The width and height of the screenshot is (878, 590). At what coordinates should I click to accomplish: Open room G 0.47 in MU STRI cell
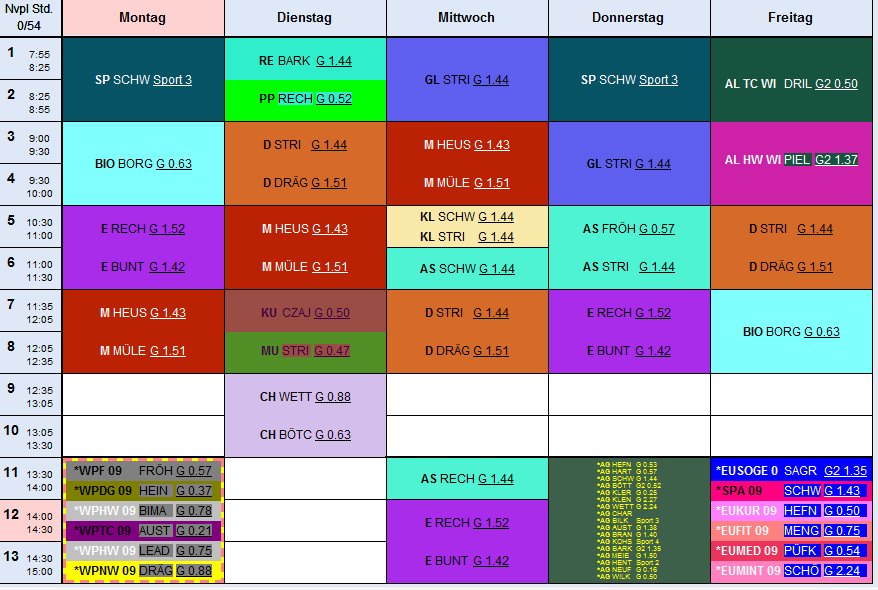[332, 351]
